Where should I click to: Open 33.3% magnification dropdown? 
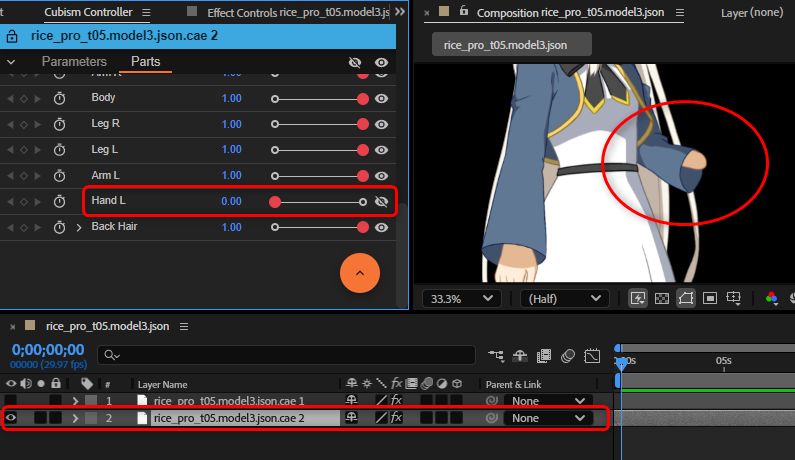coord(461,299)
